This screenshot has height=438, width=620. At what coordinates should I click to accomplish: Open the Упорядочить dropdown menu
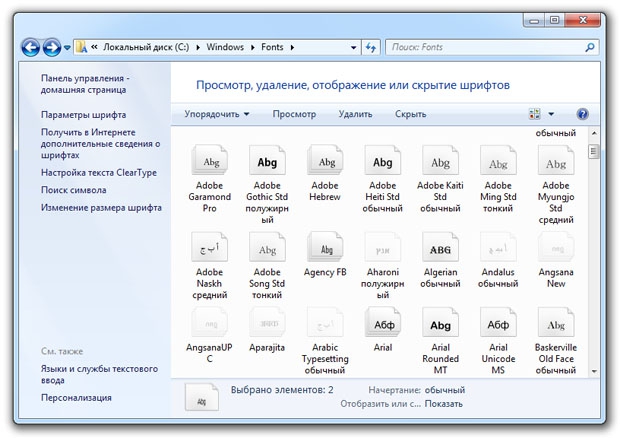tap(217, 114)
